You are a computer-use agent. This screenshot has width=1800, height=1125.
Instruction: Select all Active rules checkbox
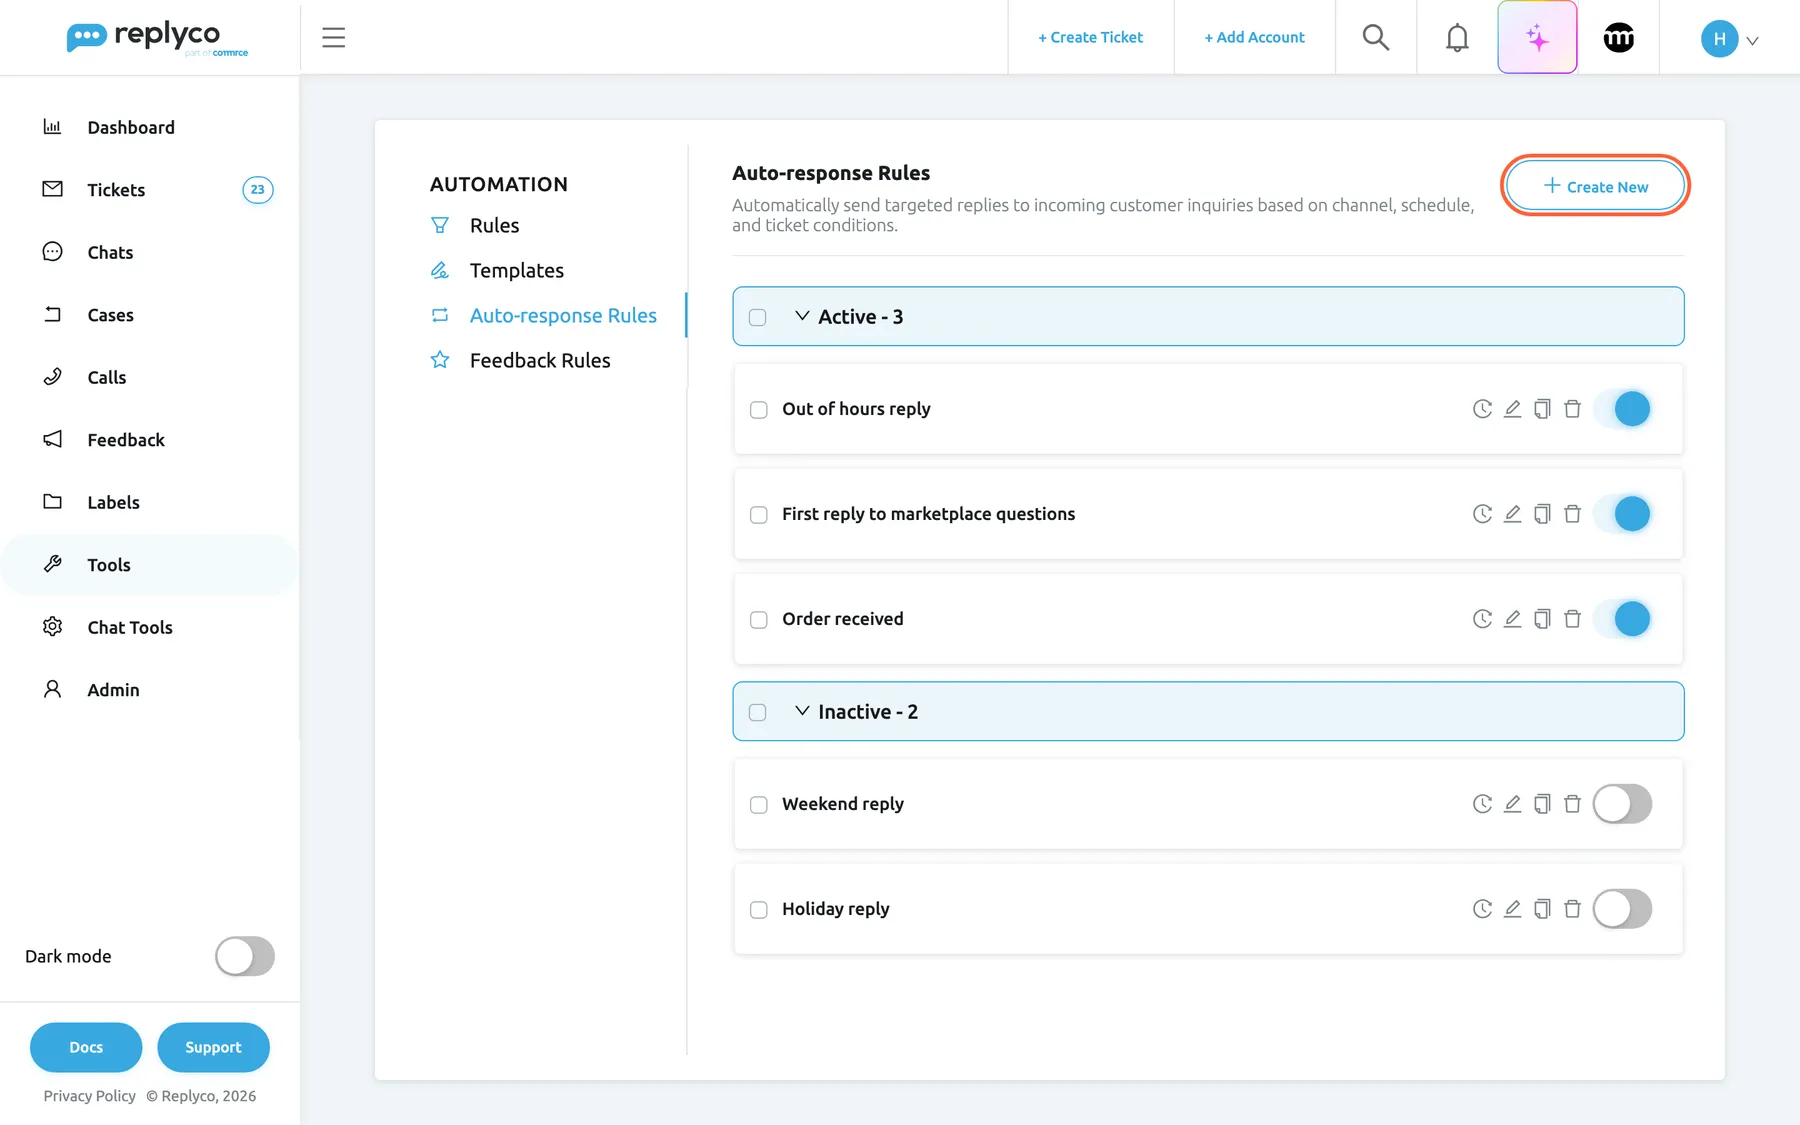pyautogui.click(x=758, y=317)
